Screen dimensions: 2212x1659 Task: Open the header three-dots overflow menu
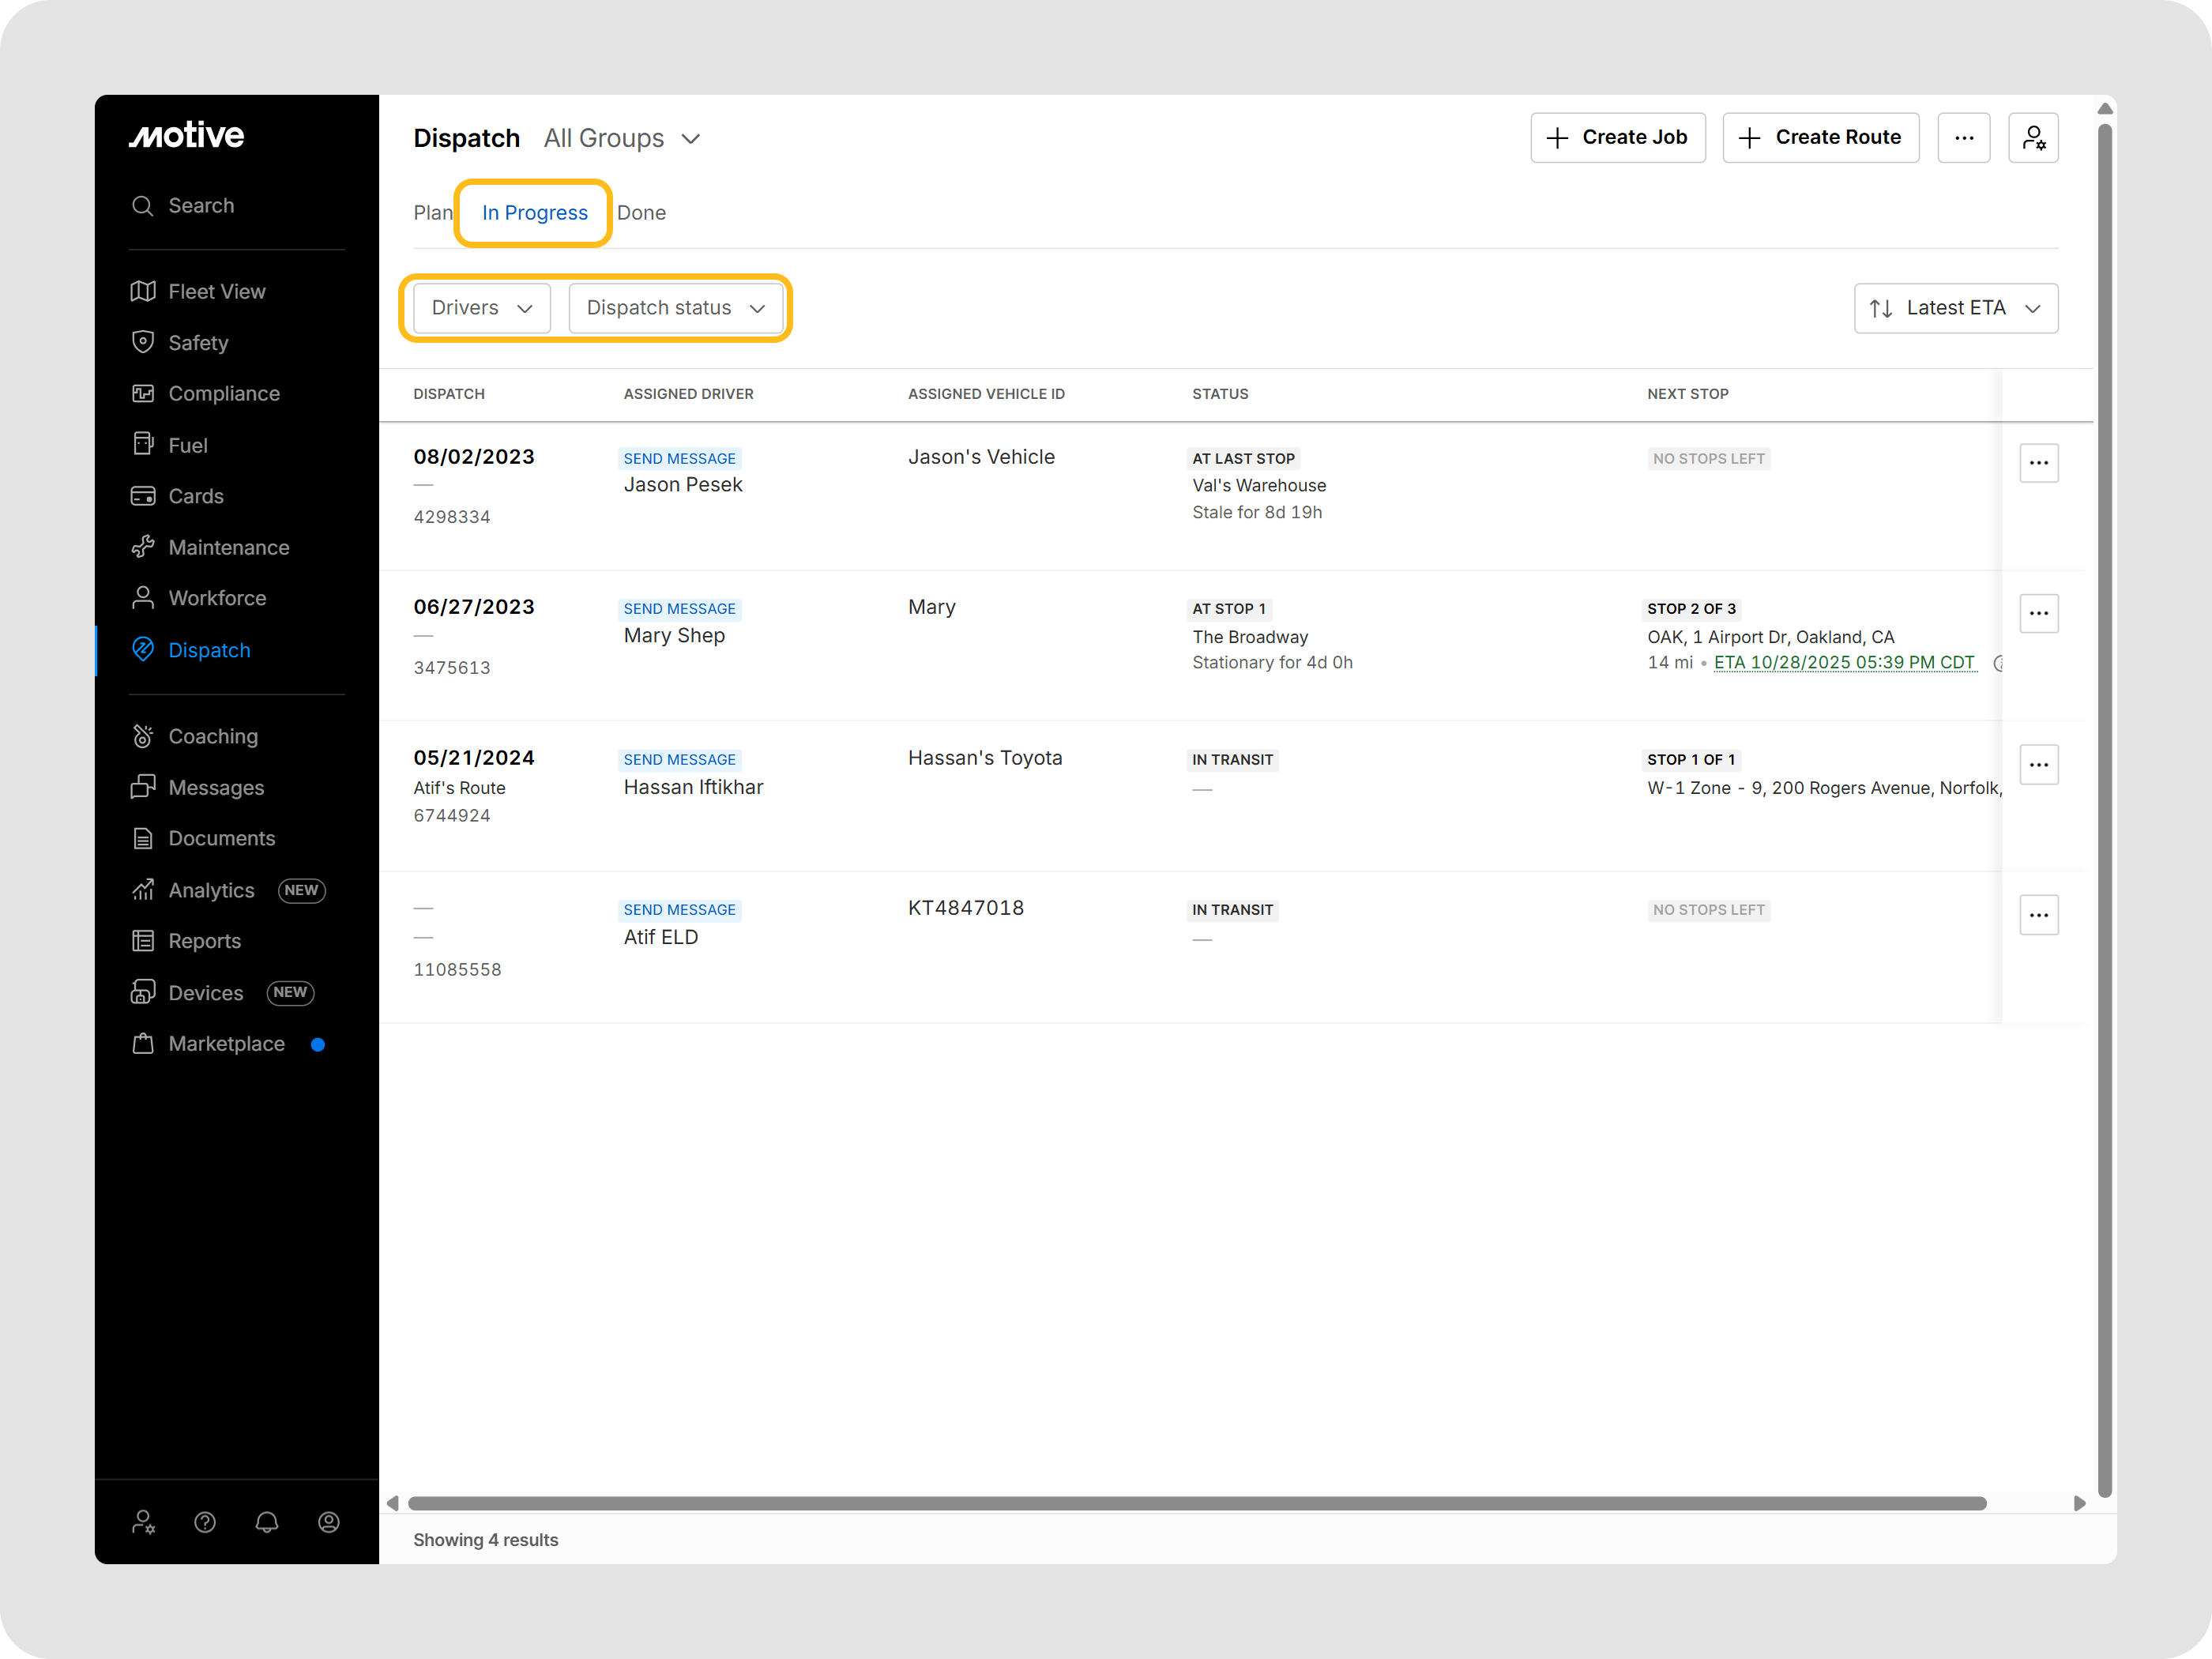(1963, 138)
